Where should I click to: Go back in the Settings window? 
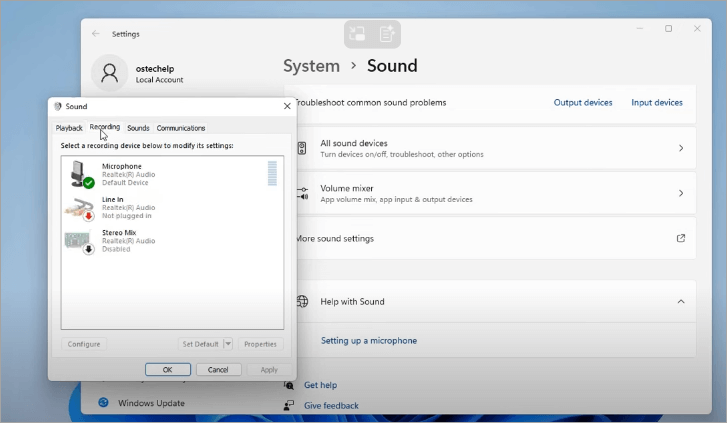(96, 33)
